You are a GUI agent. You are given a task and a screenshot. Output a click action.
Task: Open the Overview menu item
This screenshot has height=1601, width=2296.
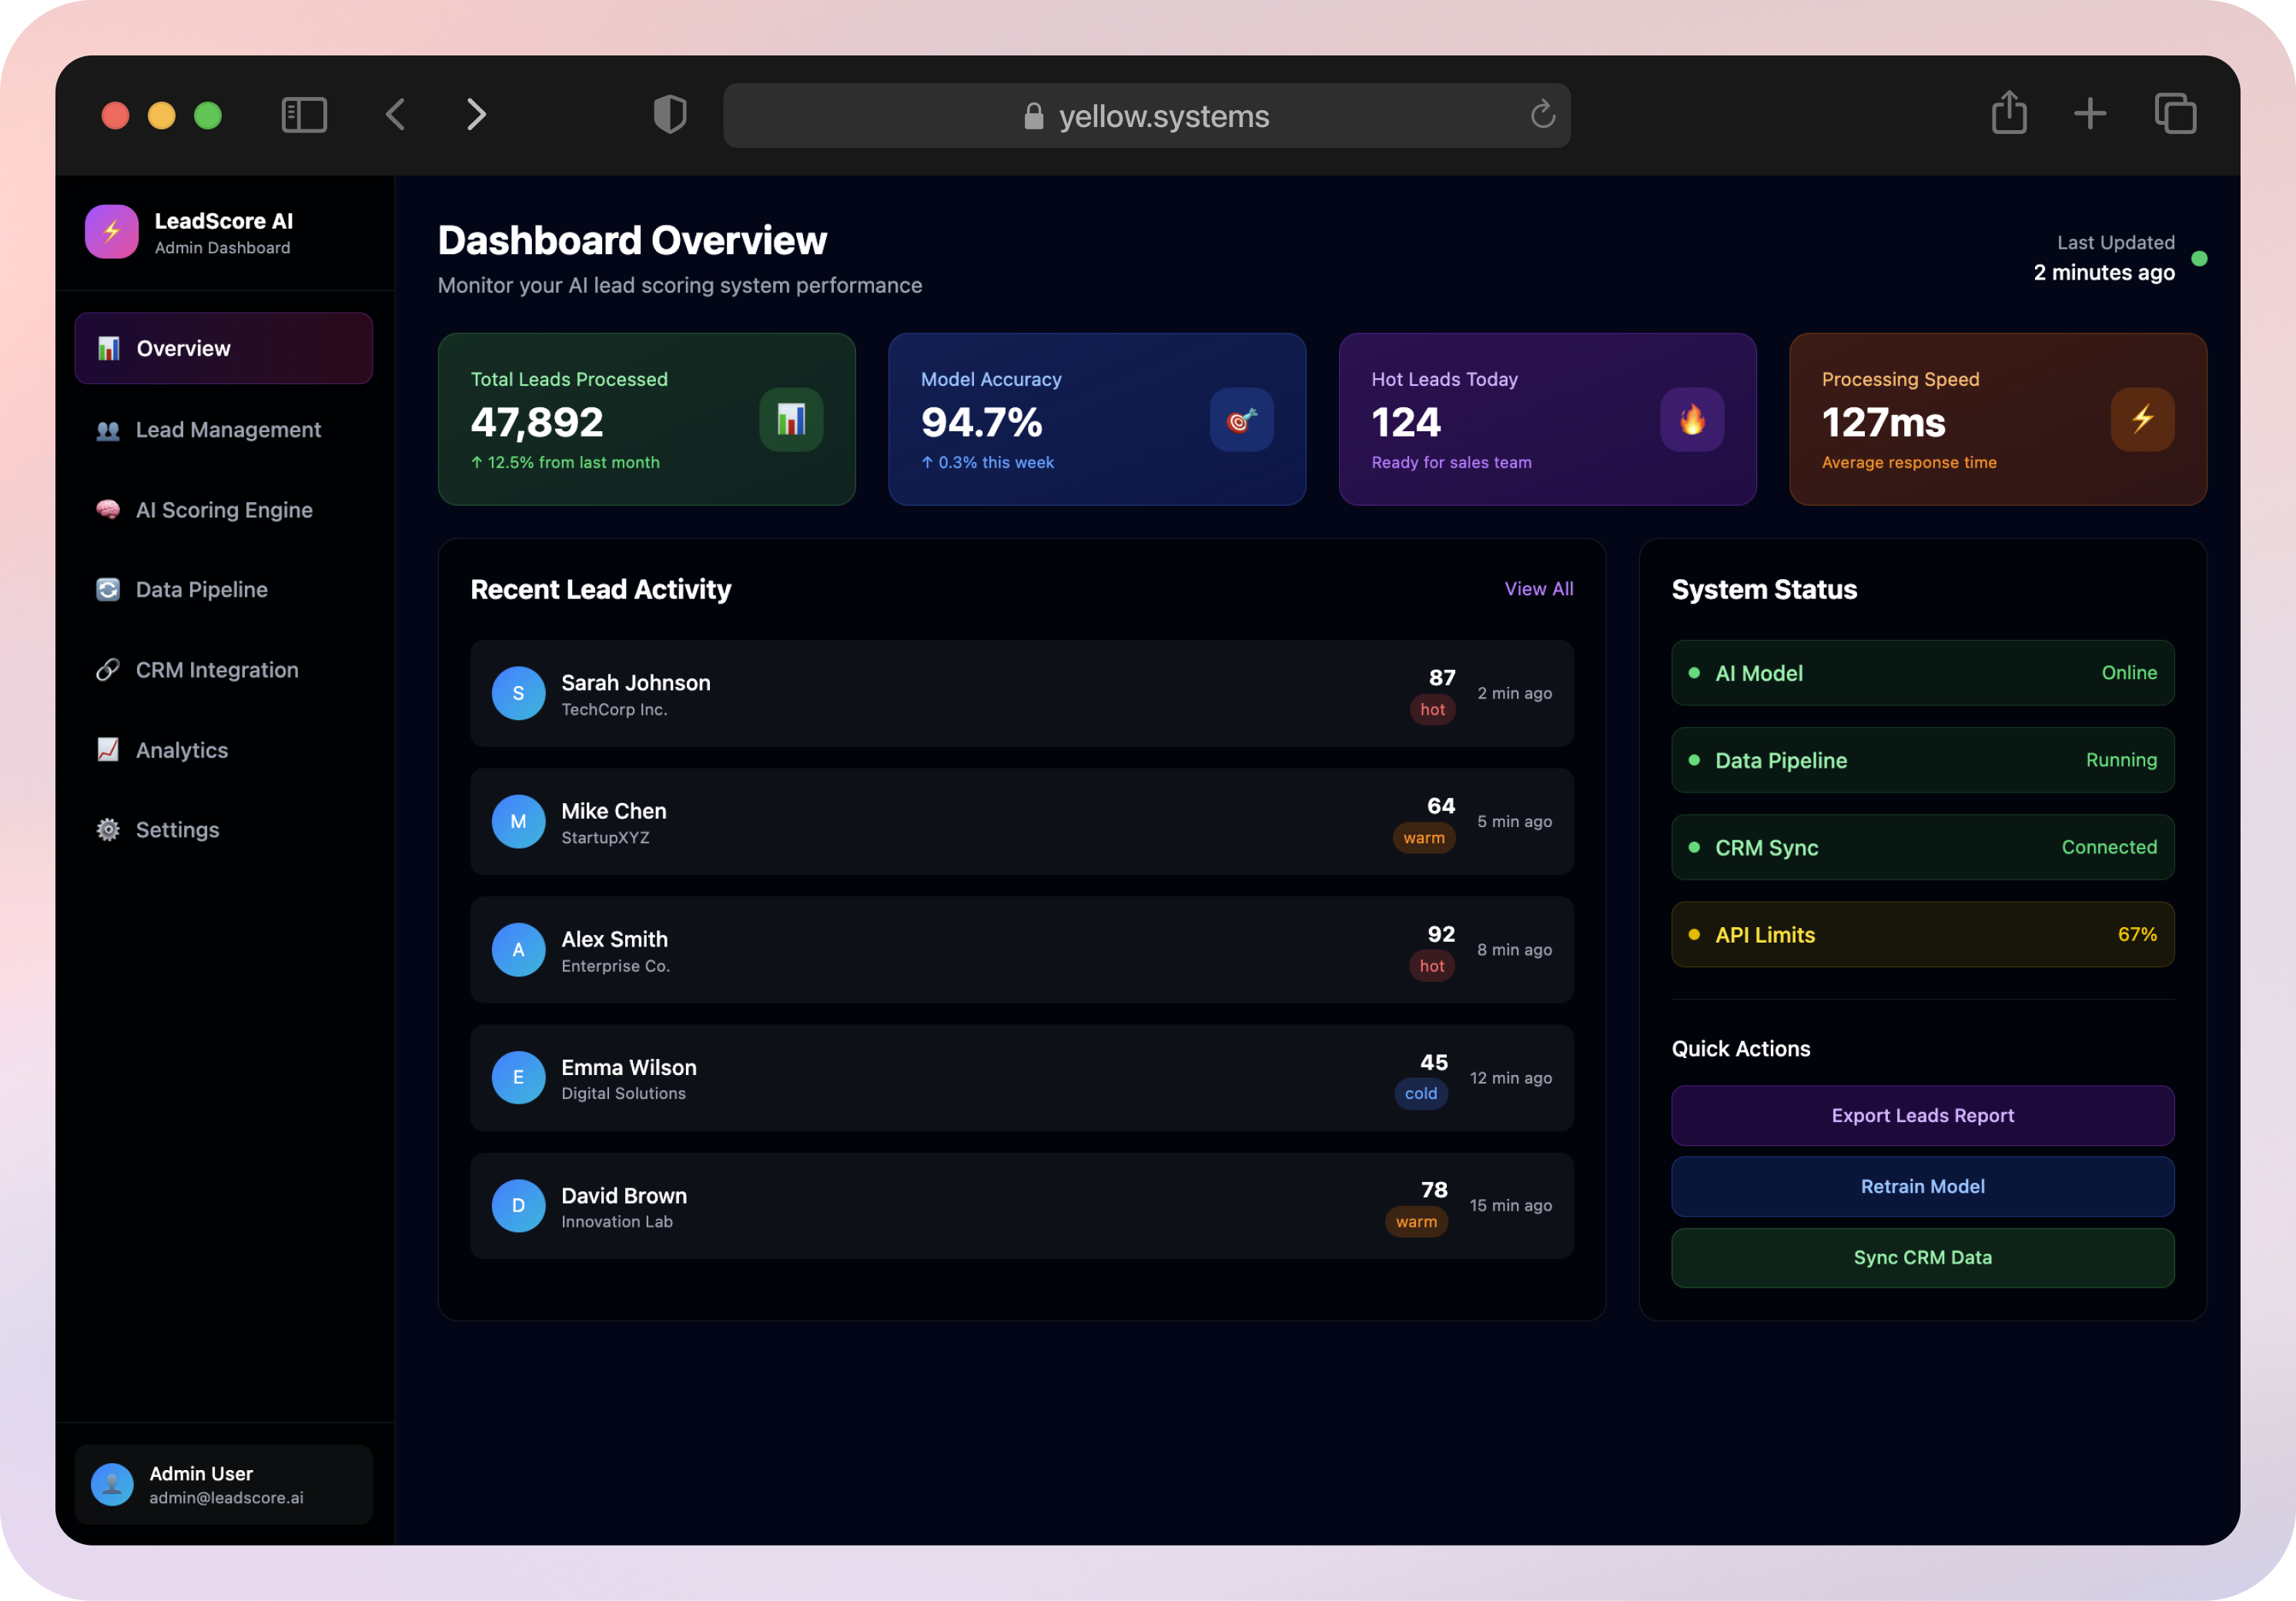pos(224,348)
